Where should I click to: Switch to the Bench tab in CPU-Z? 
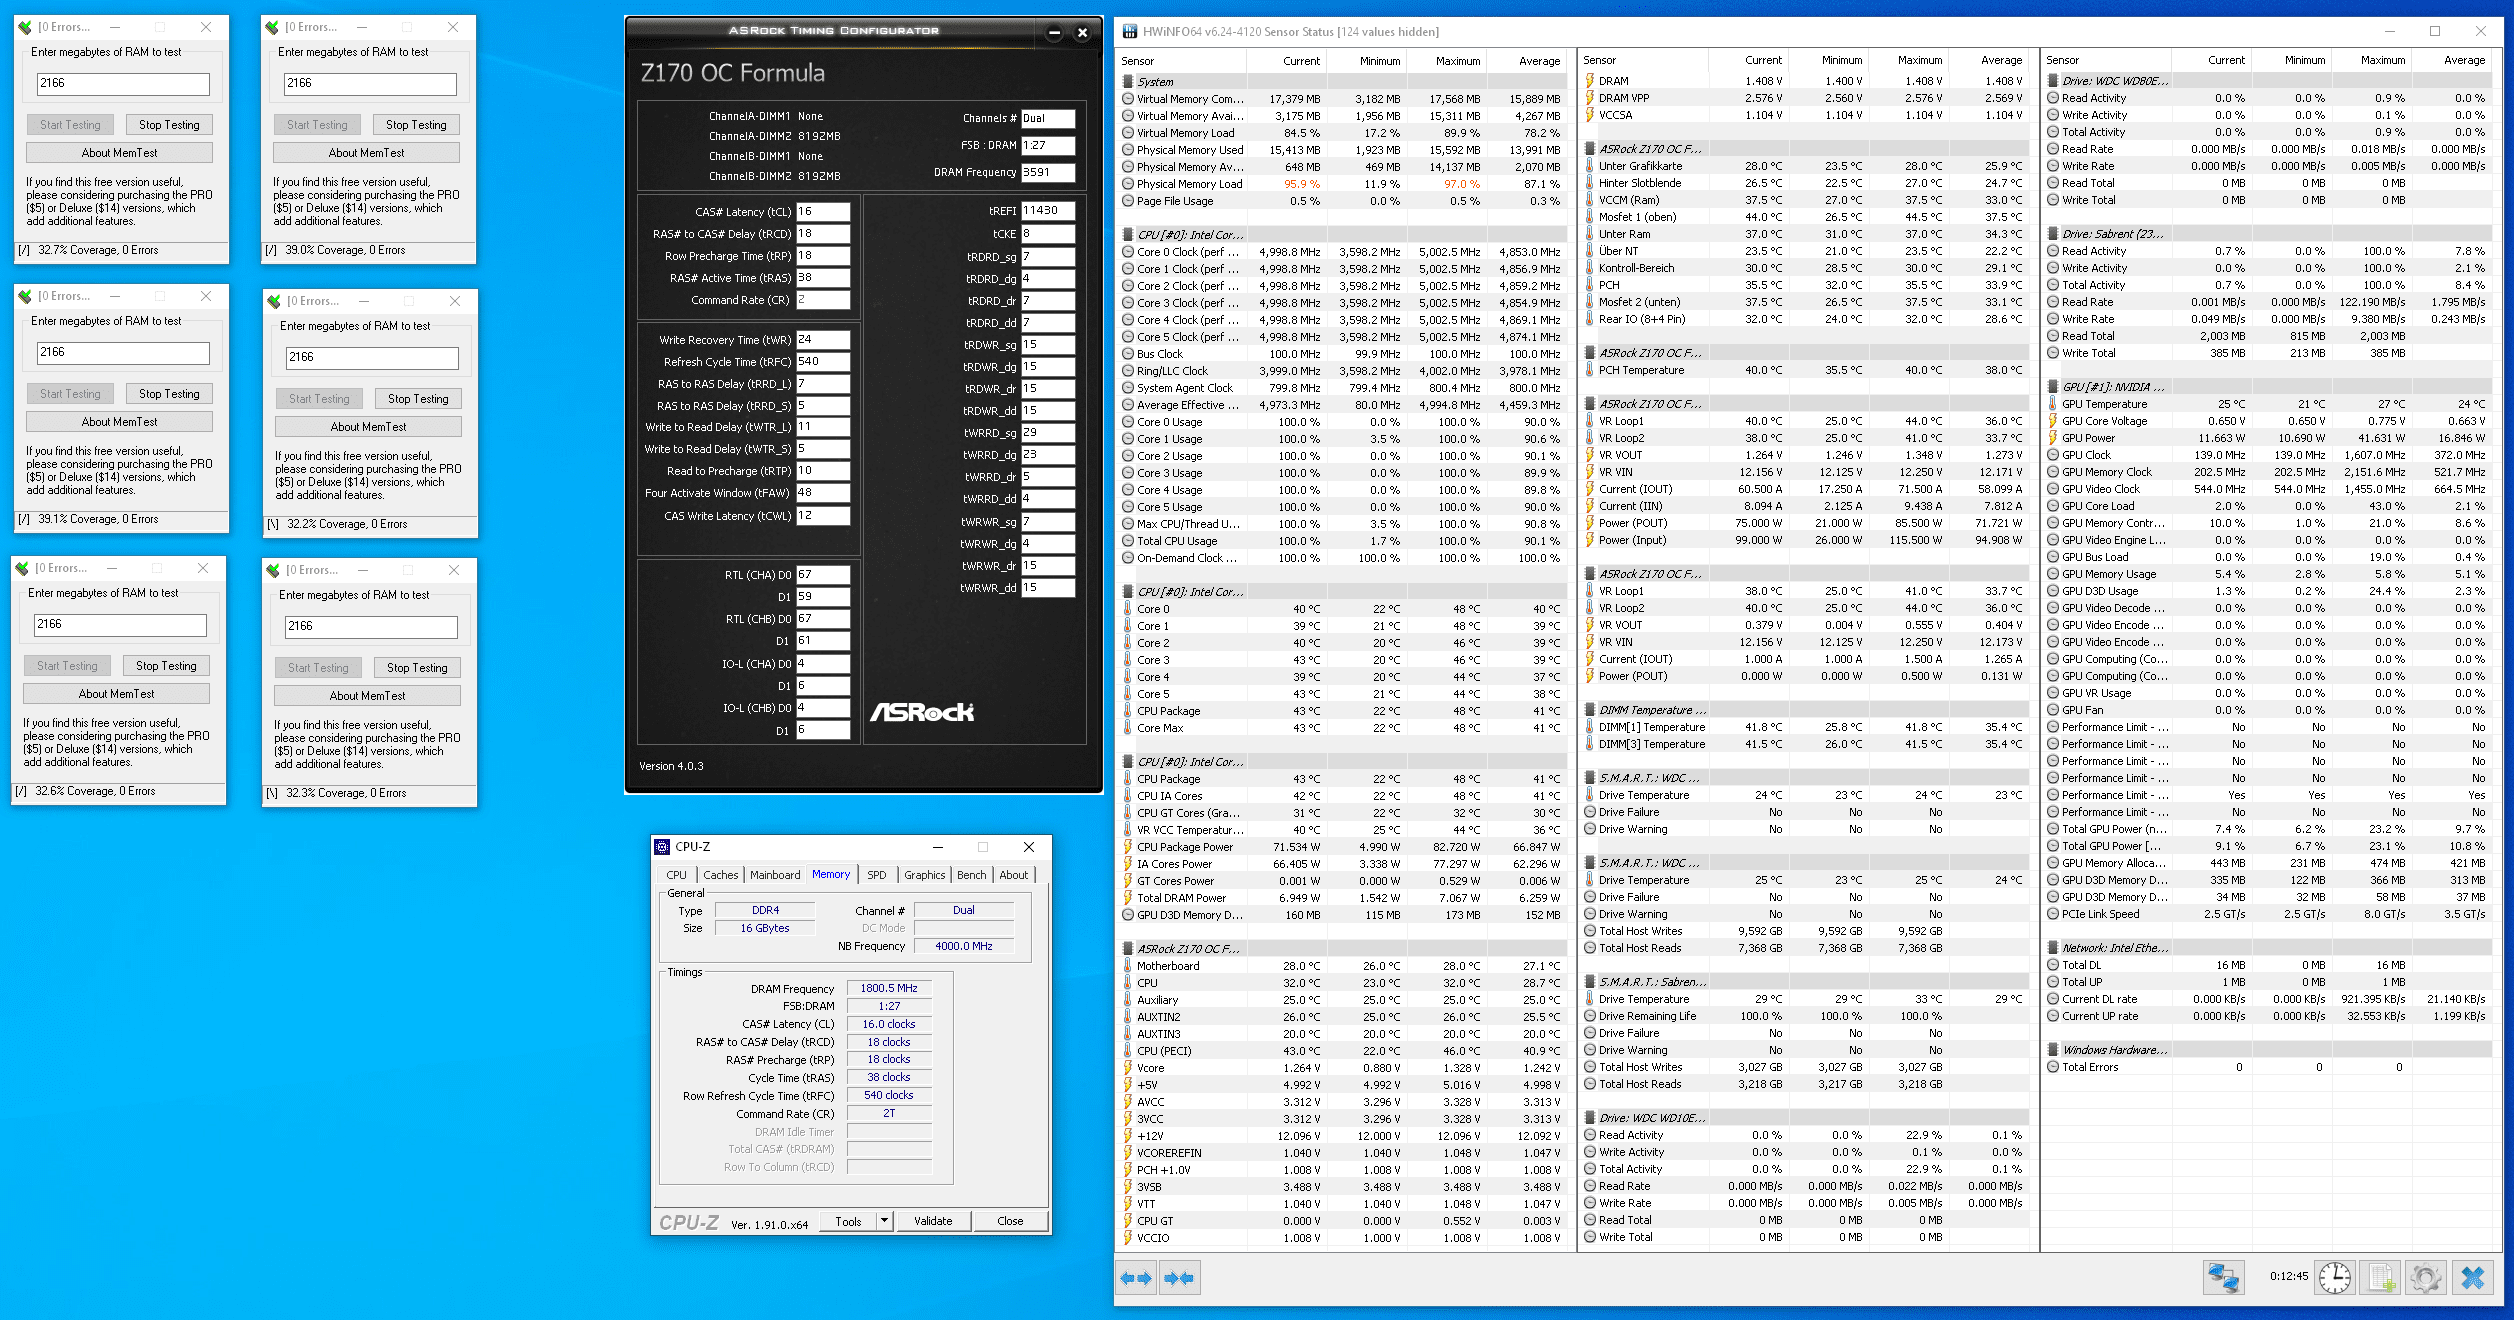(972, 875)
